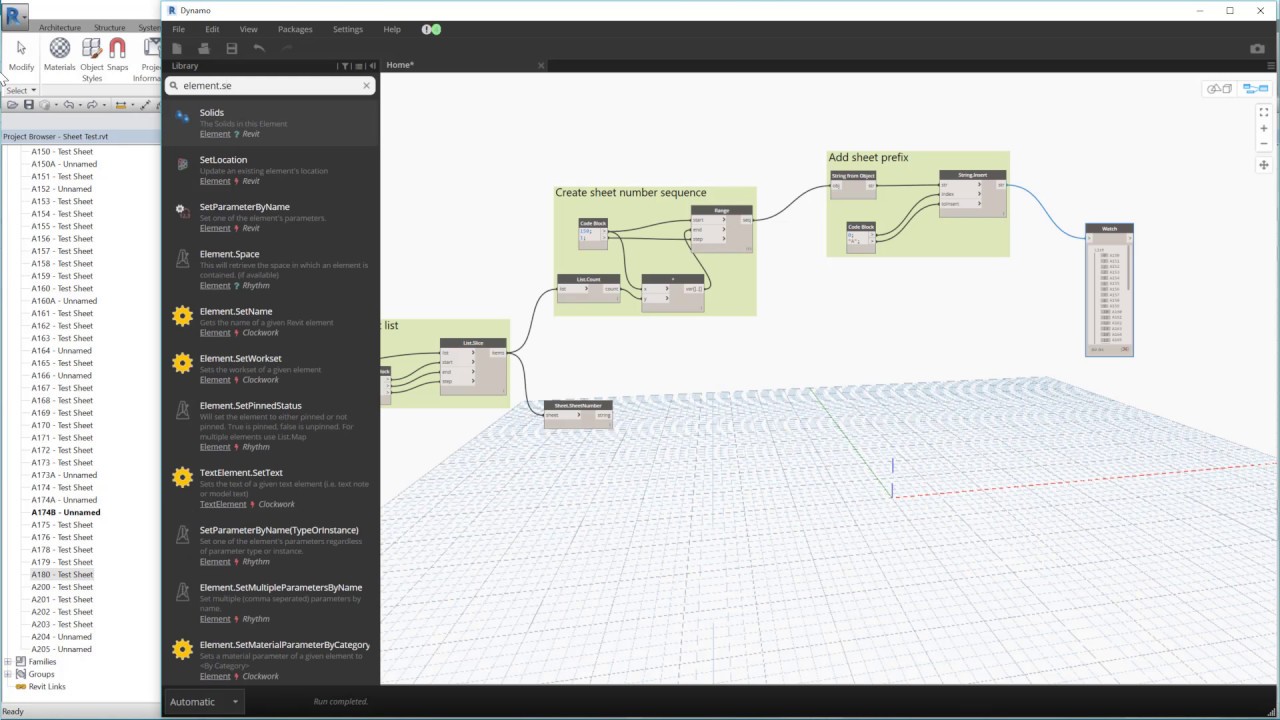This screenshot has height=720, width=1280.
Task: Open the Settings menu in Dynamo
Action: click(x=348, y=29)
